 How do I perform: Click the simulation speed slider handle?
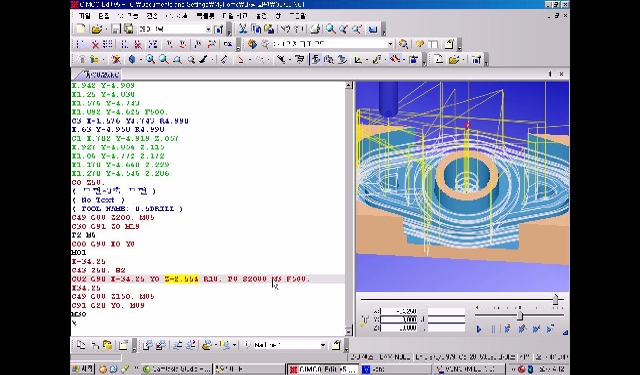tap(520, 315)
